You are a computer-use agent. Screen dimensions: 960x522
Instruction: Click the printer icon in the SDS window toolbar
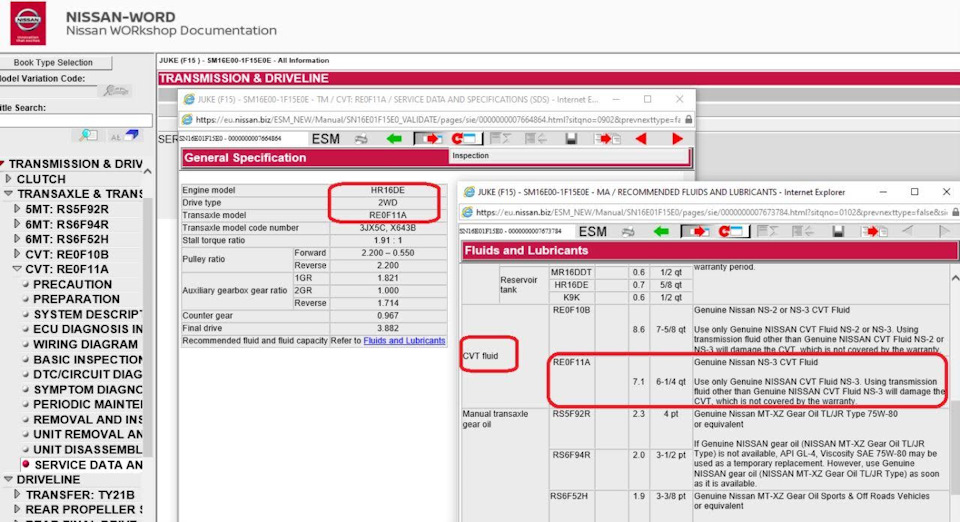(361, 139)
